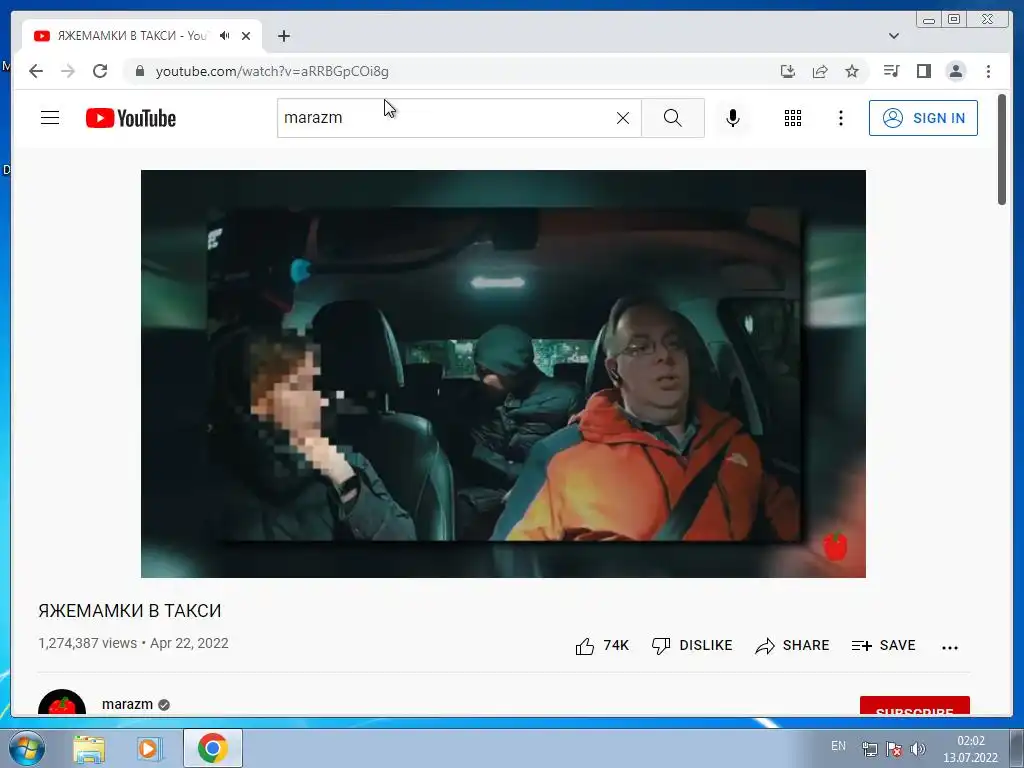Click the address bar URL
This screenshot has width=1024, height=768.
click(x=272, y=71)
